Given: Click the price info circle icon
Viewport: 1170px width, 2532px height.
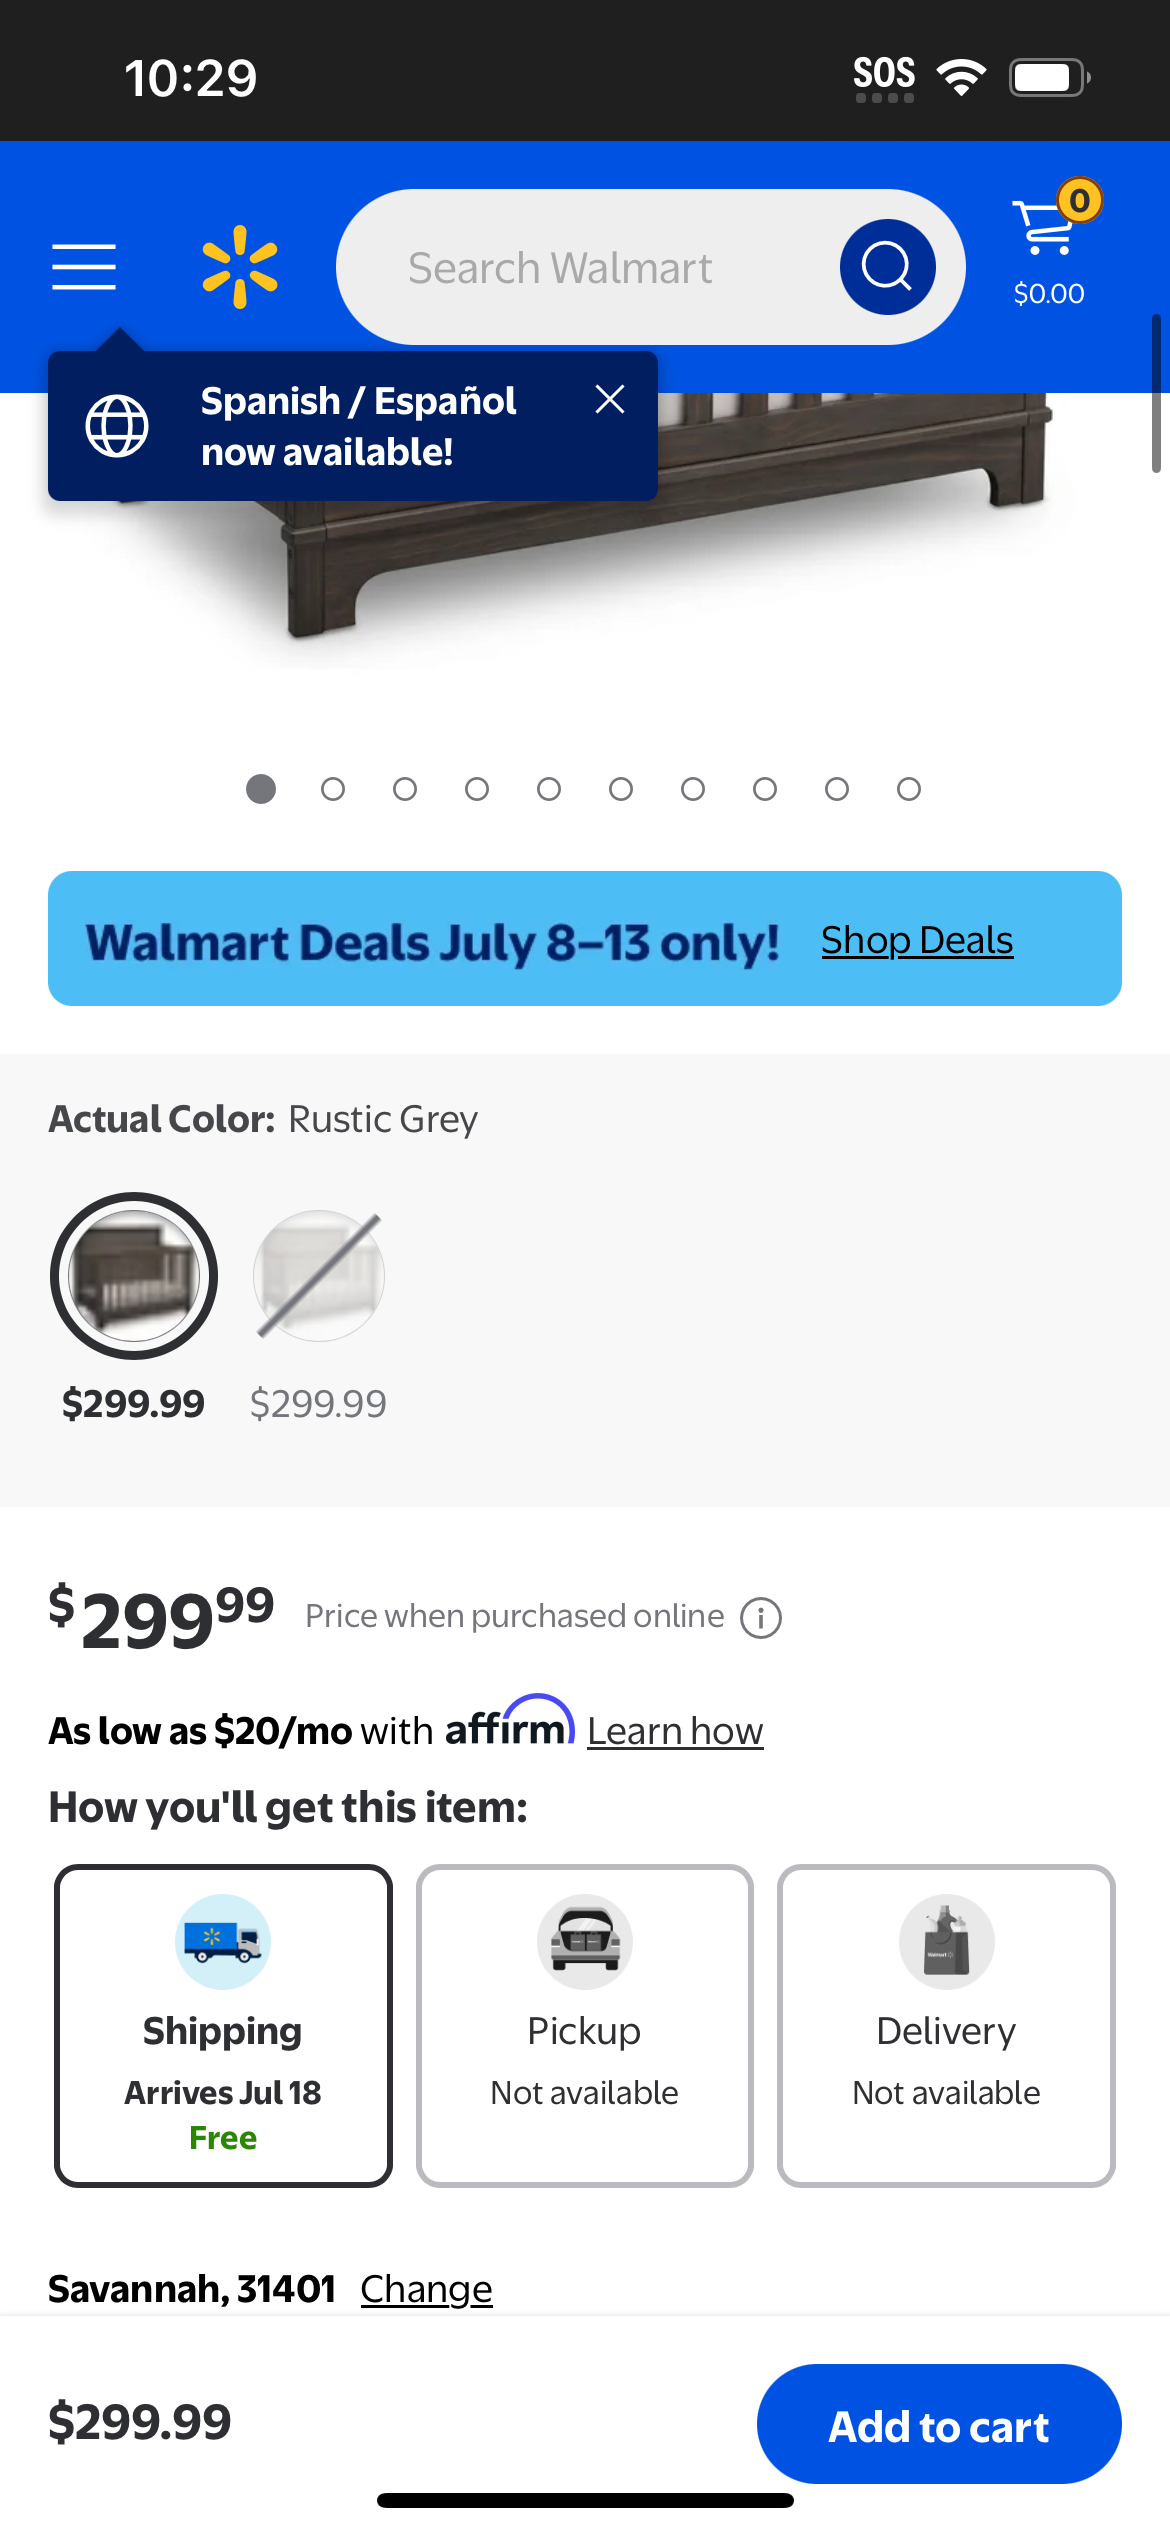Looking at the screenshot, I should pyautogui.click(x=761, y=1617).
